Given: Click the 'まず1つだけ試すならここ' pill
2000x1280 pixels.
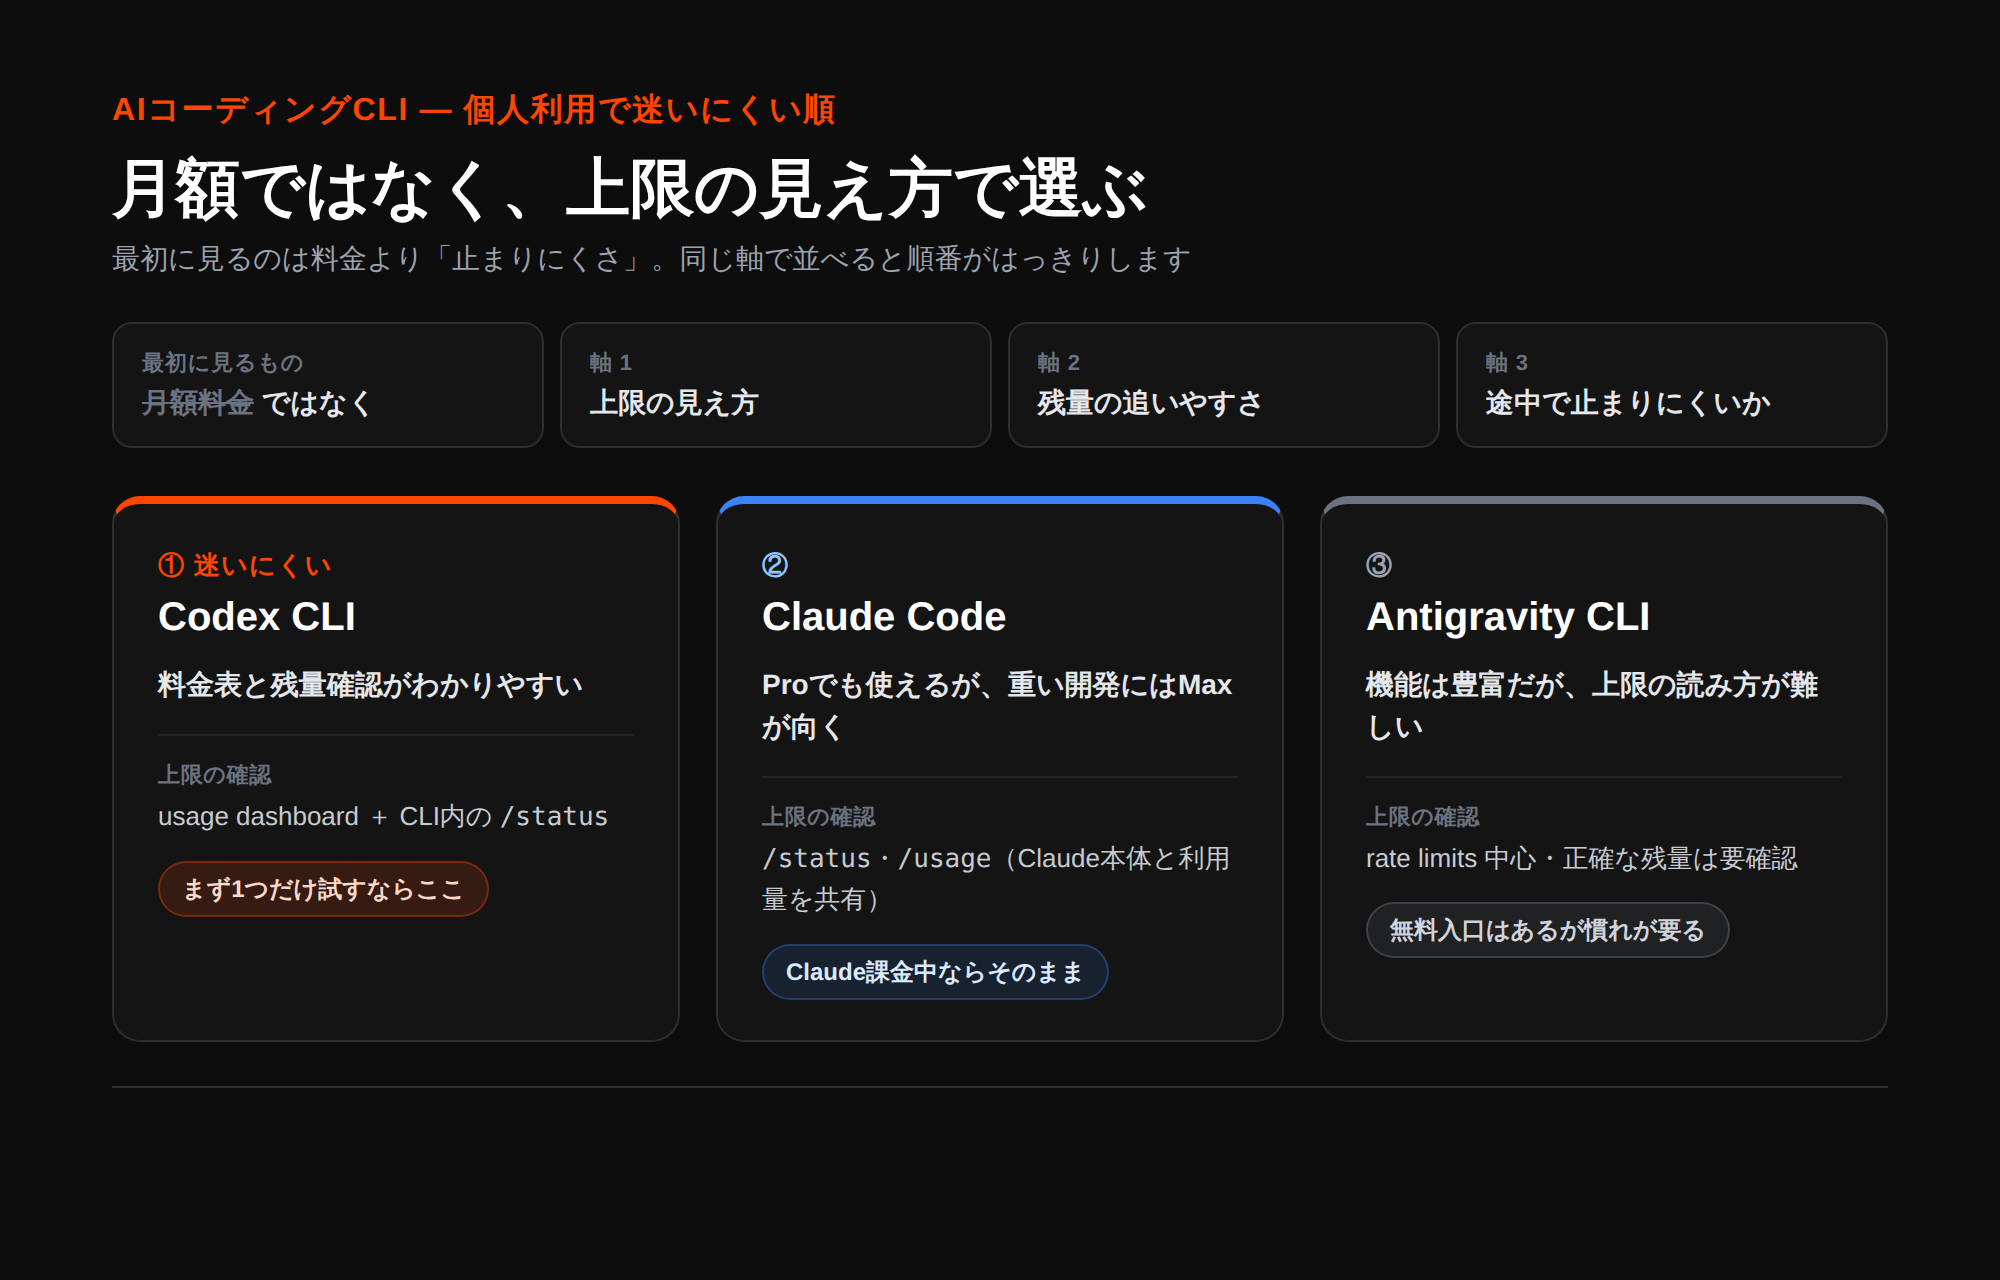Looking at the screenshot, I should pyautogui.click(x=323, y=889).
